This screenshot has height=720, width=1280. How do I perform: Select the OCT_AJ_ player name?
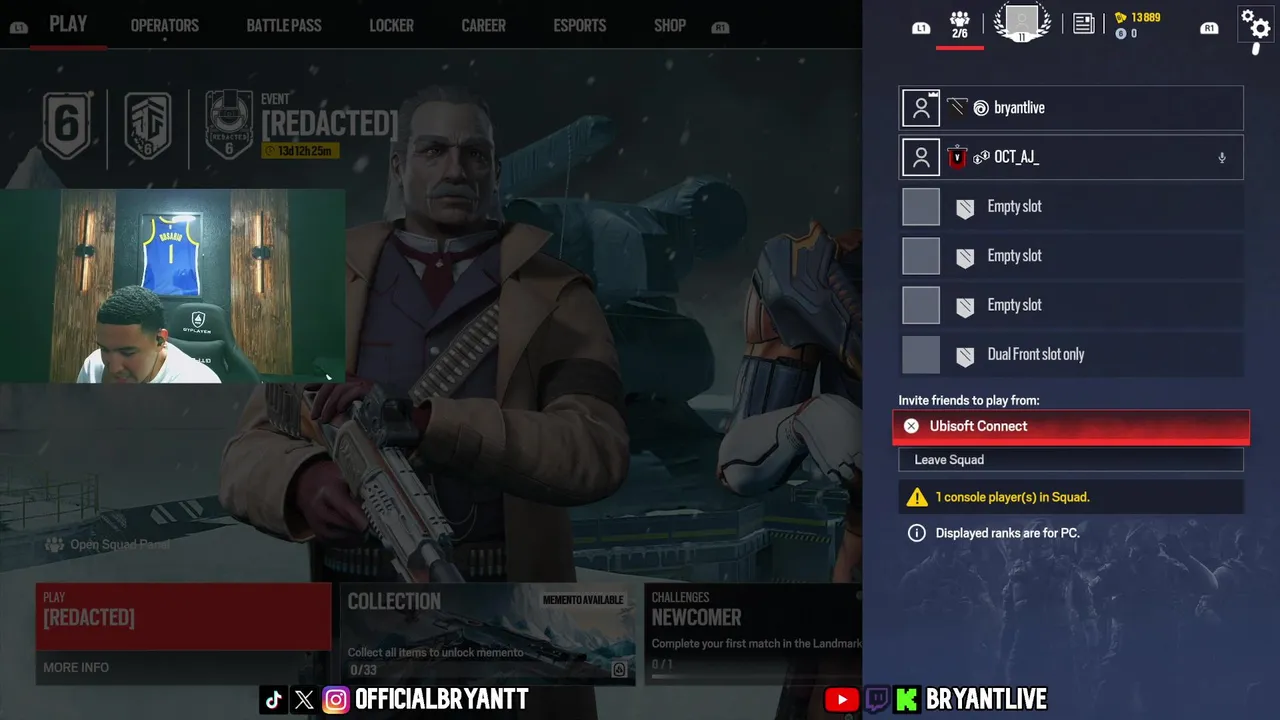pos(1017,157)
